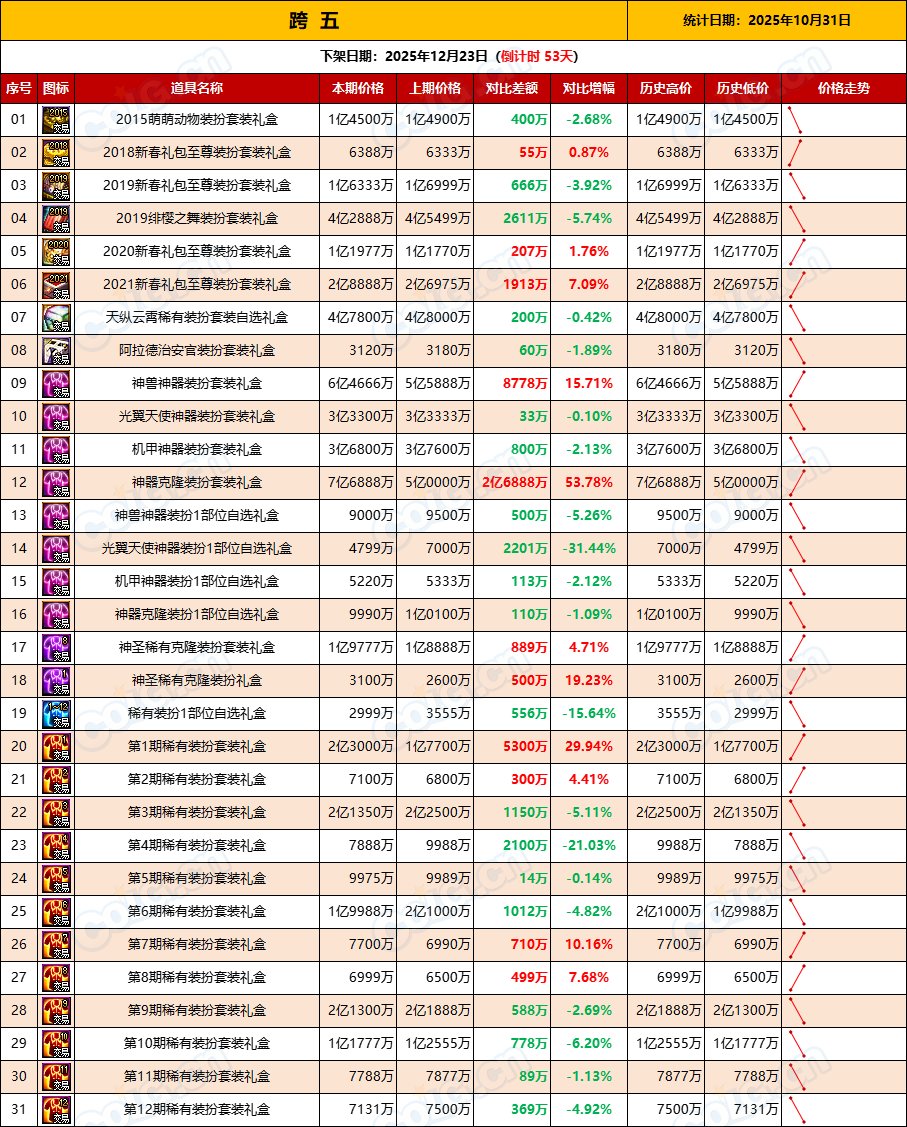Click the 阿拉德治安官装扮套装礼盒 item icon
The width and height of the screenshot is (907, 1127).
tap(55, 351)
